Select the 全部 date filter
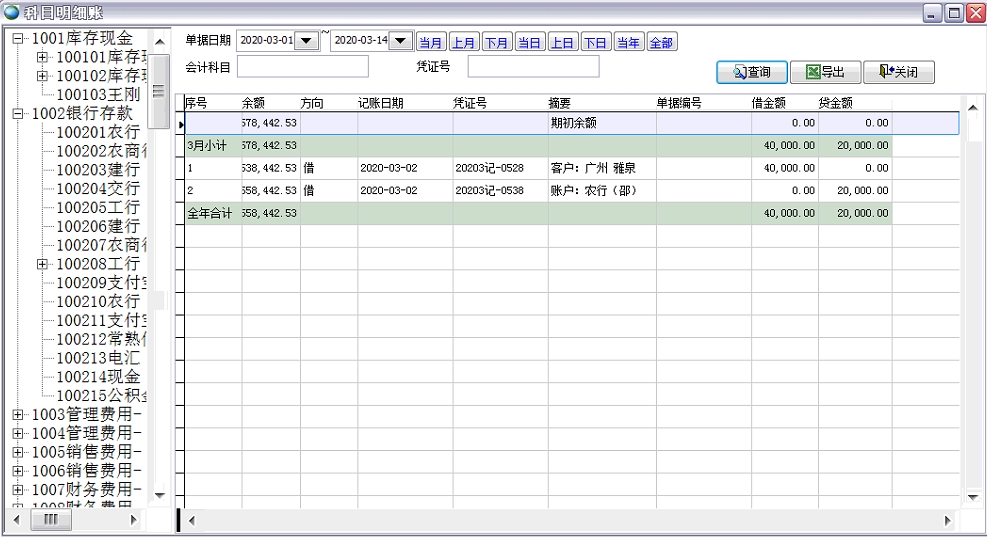 pyautogui.click(x=661, y=42)
